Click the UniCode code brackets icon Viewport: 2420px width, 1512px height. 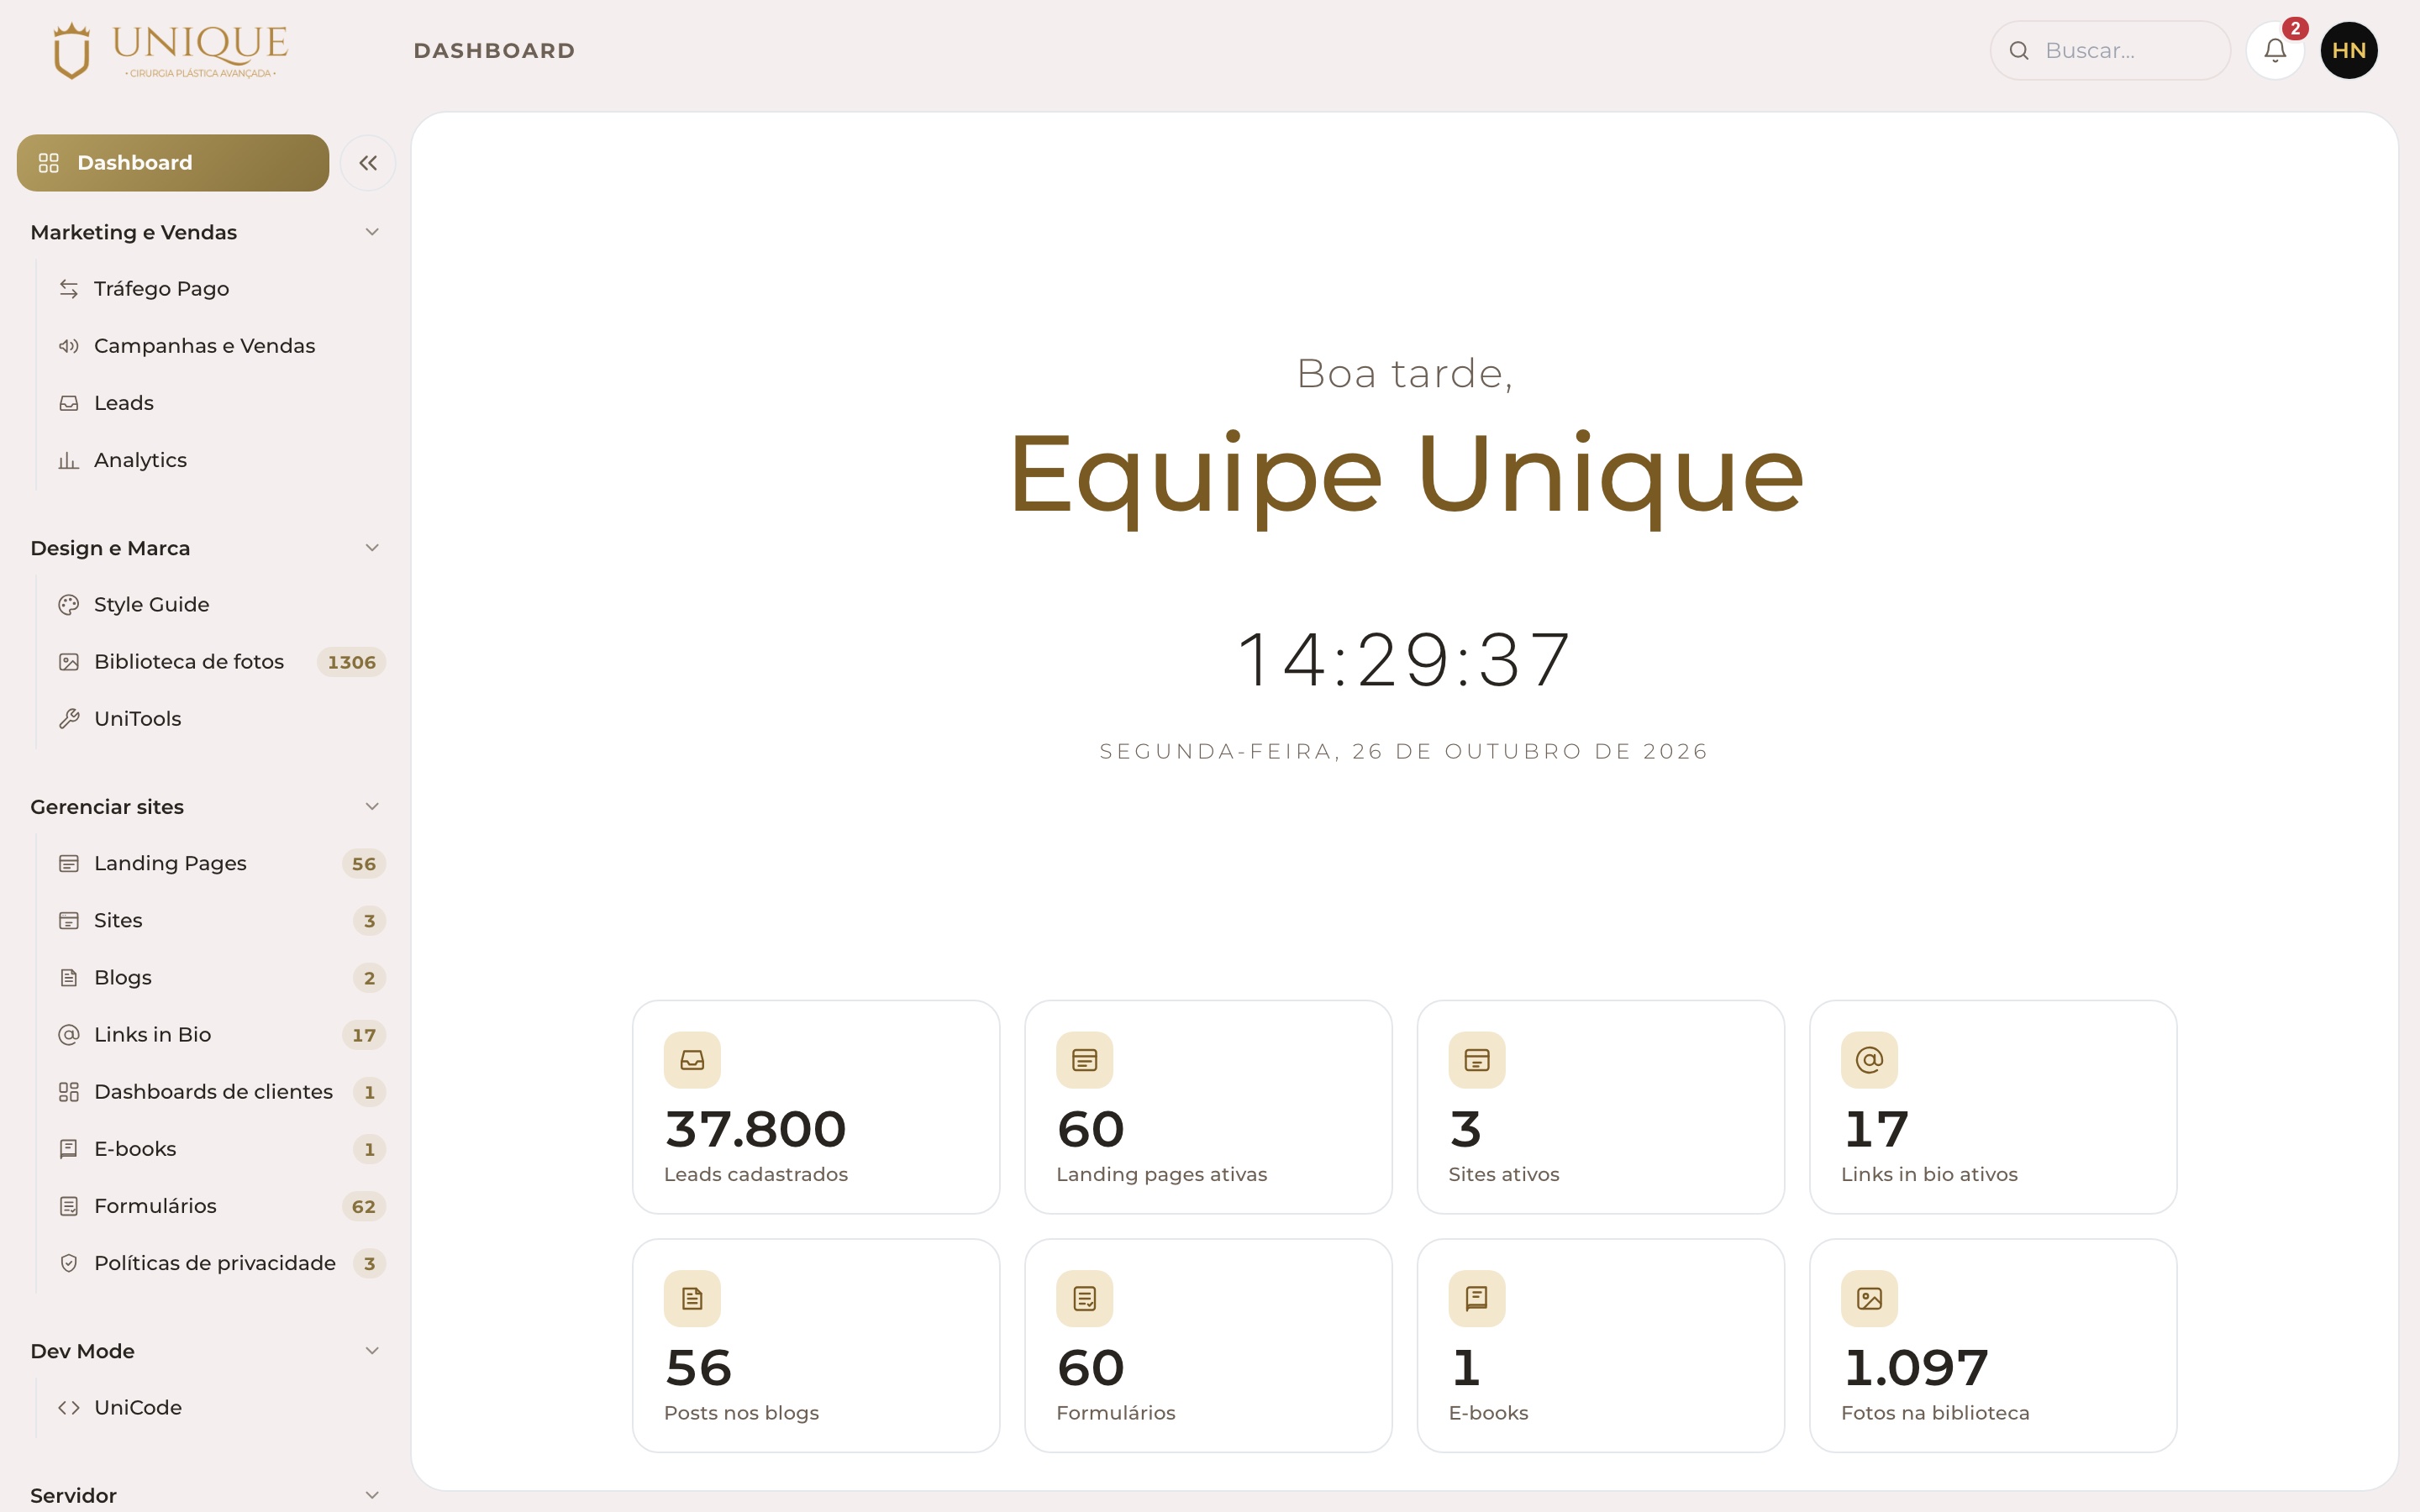click(68, 1408)
